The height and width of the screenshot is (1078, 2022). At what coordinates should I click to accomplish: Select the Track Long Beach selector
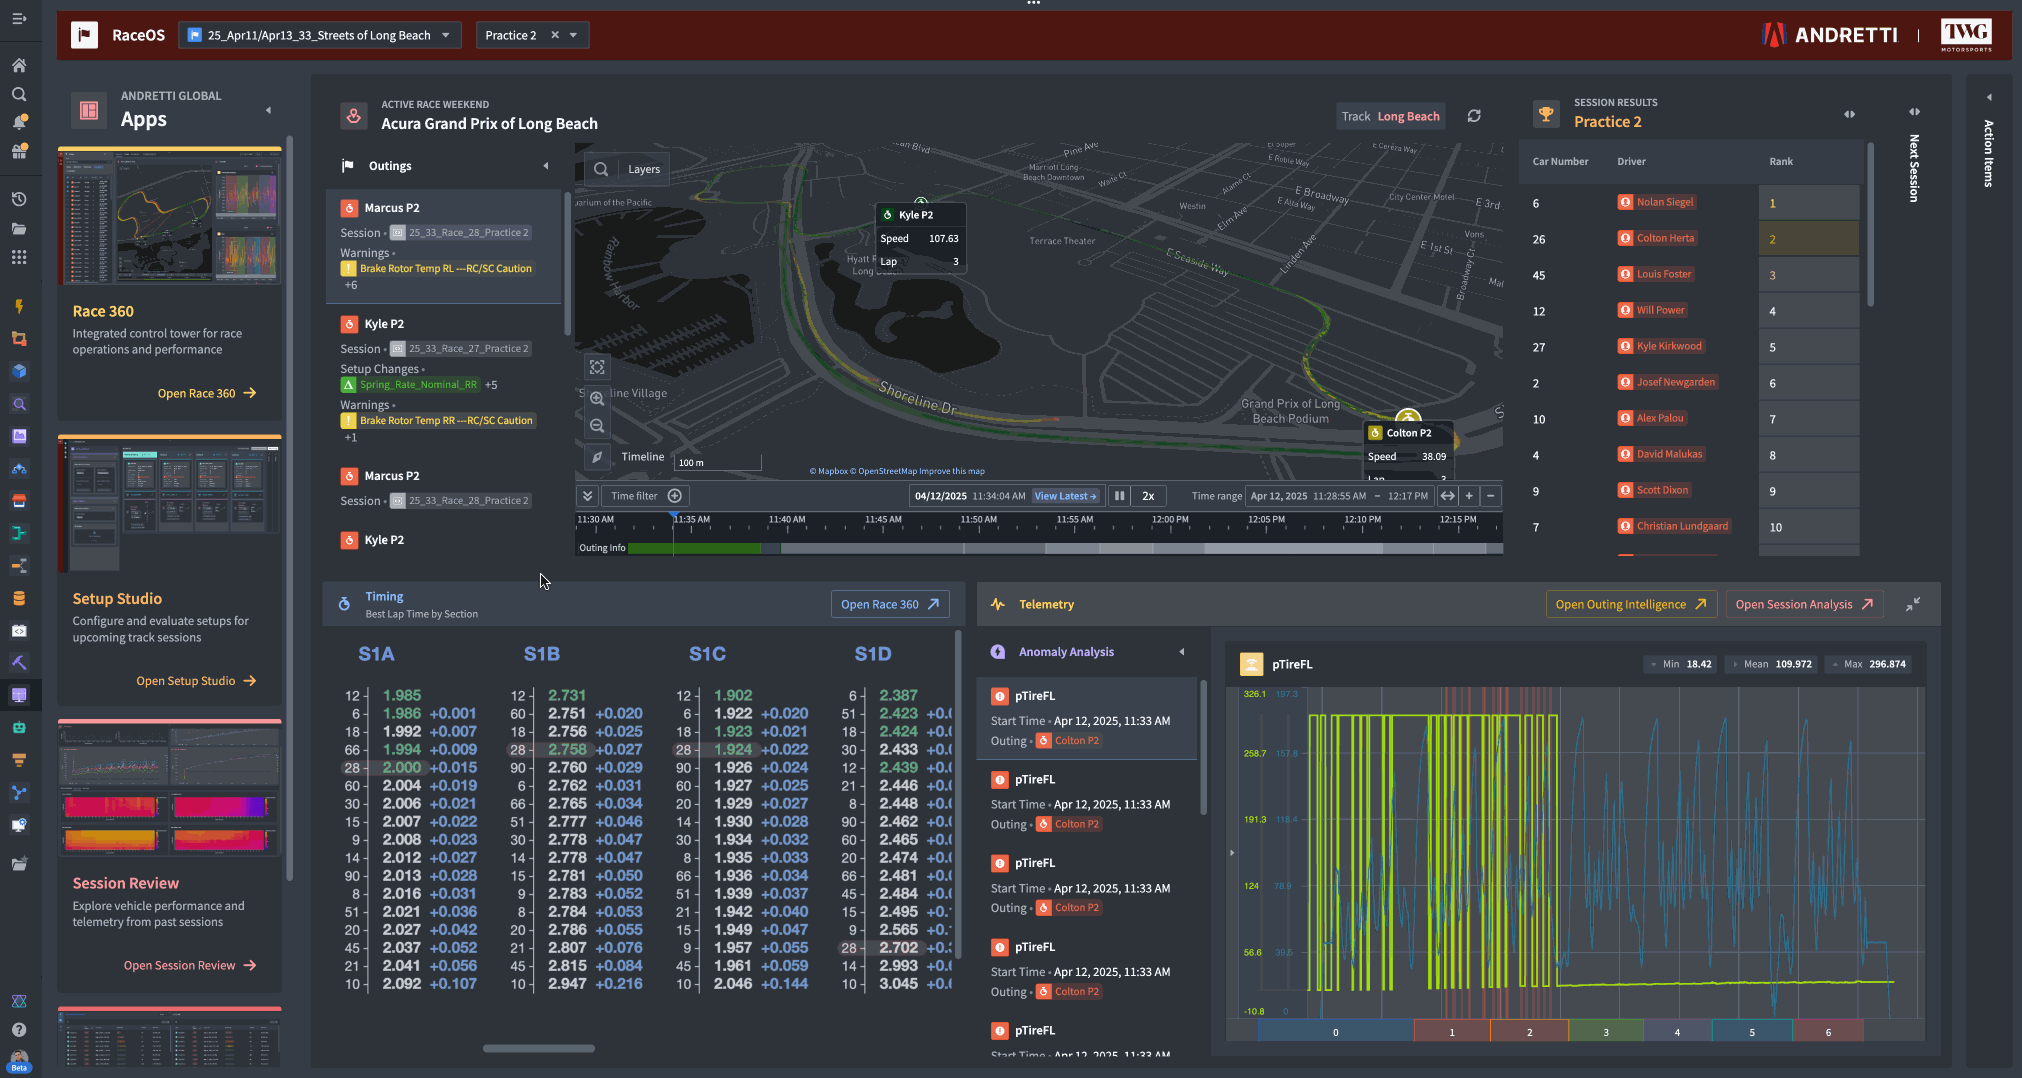point(1391,116)
